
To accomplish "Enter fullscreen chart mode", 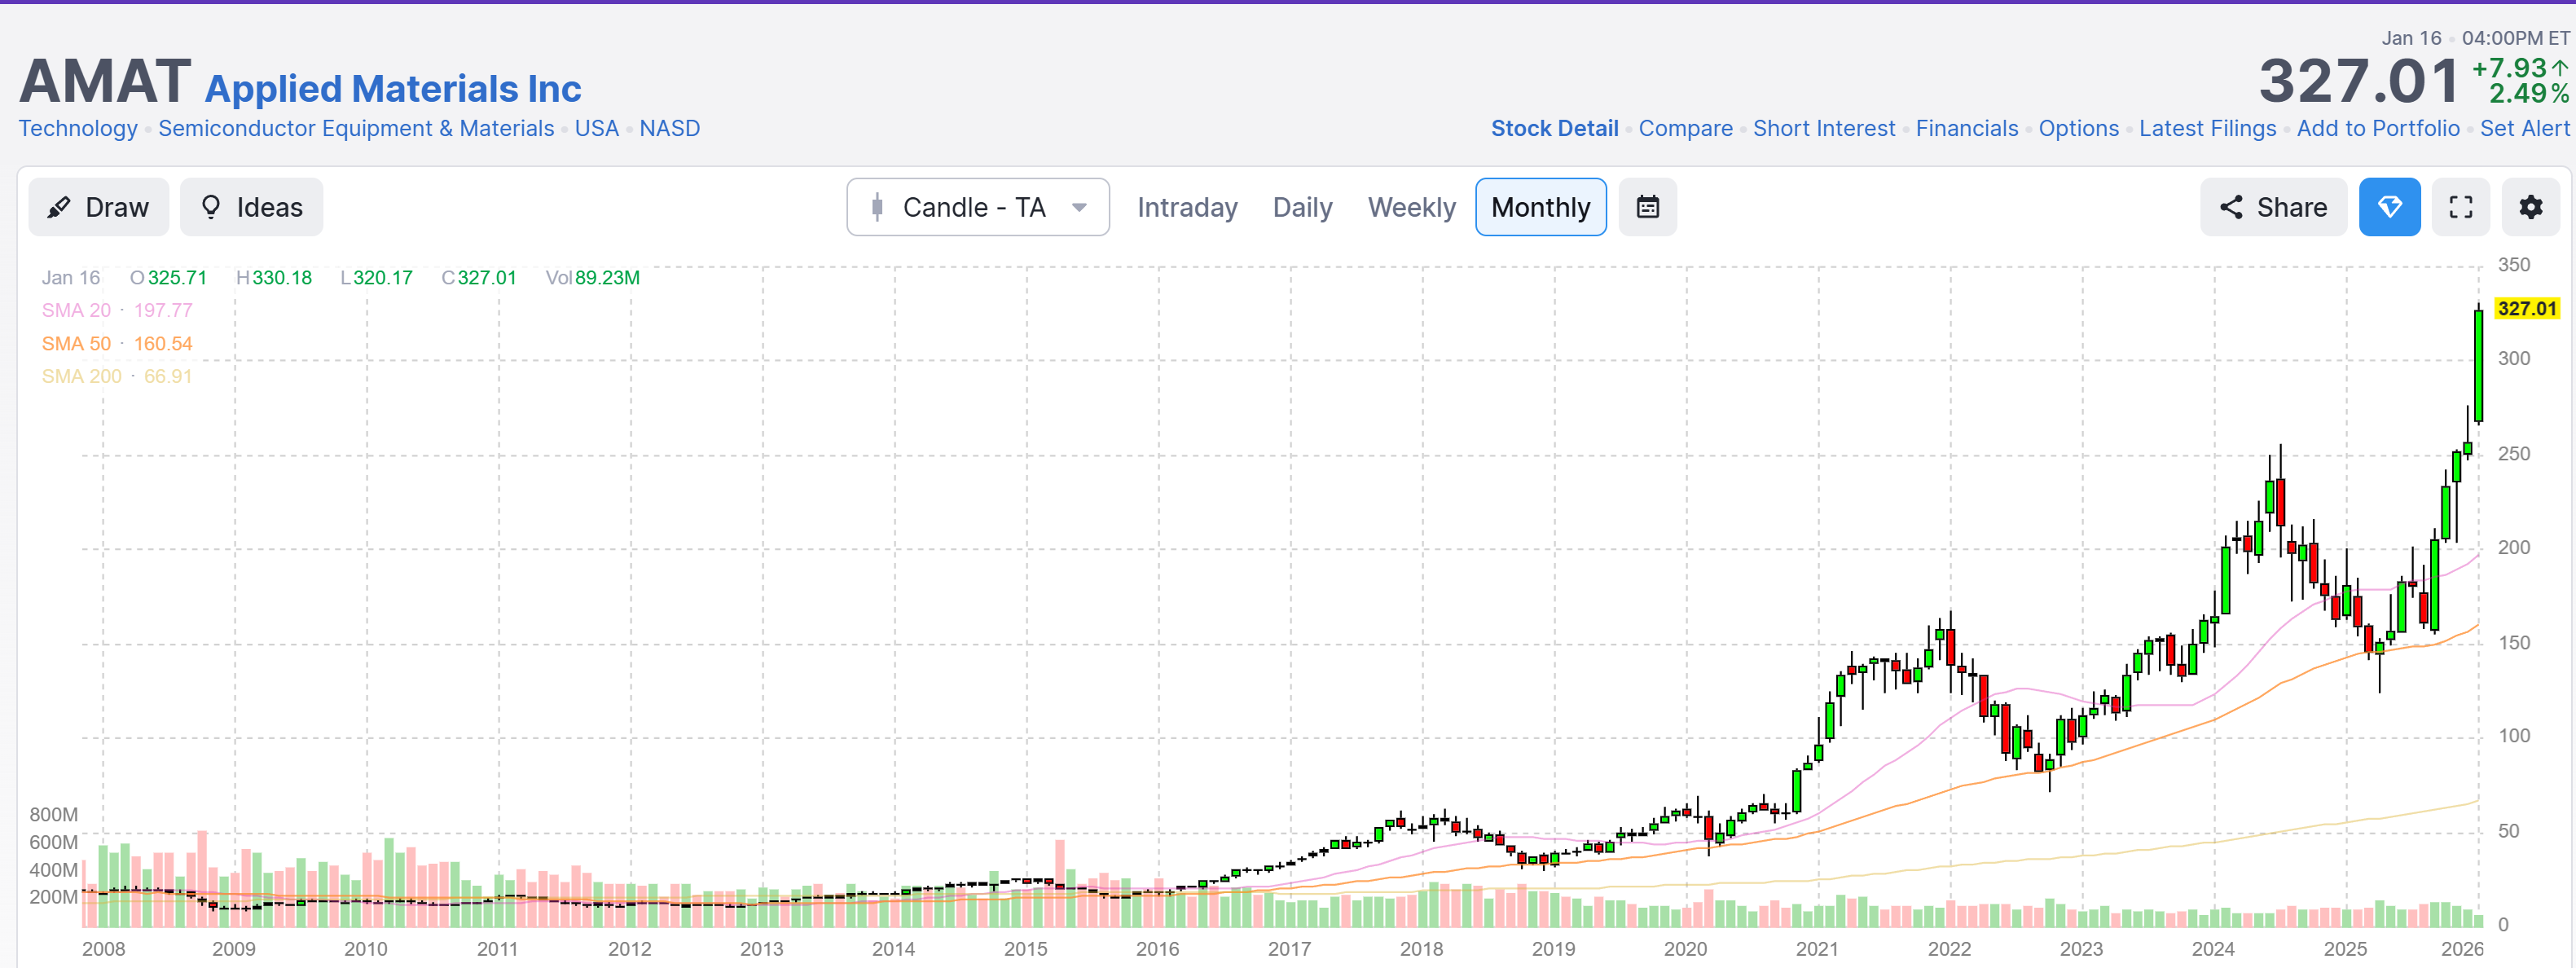I will coord(2460,207).
